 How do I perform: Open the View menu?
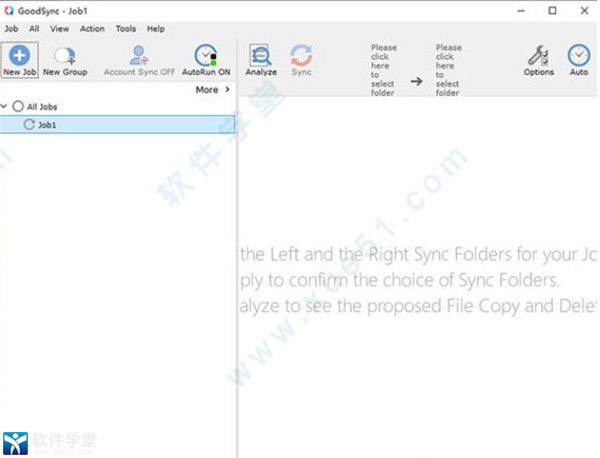(59, 29)
